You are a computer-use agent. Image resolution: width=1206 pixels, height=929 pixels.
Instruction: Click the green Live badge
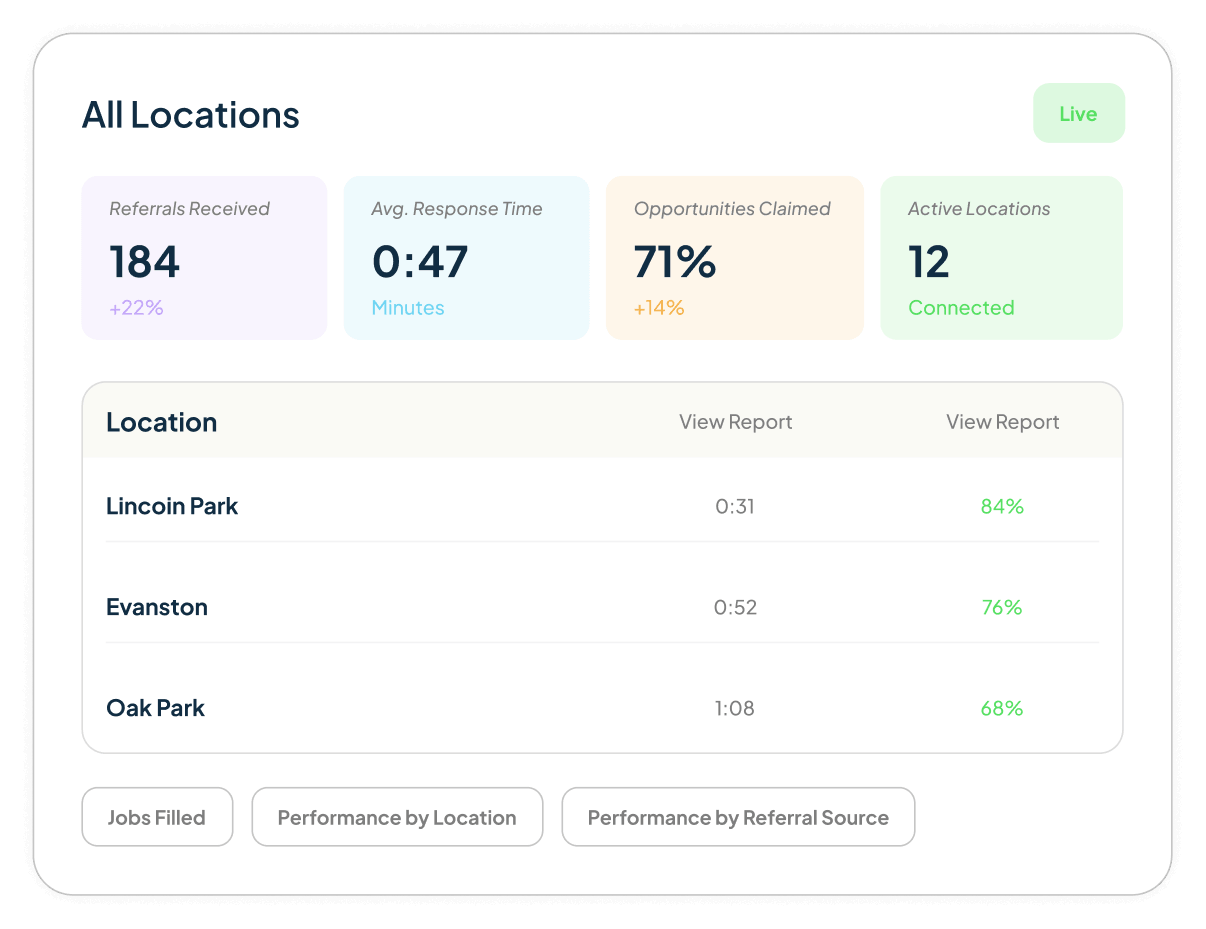pyautogui.click(x=1078, y=114)
